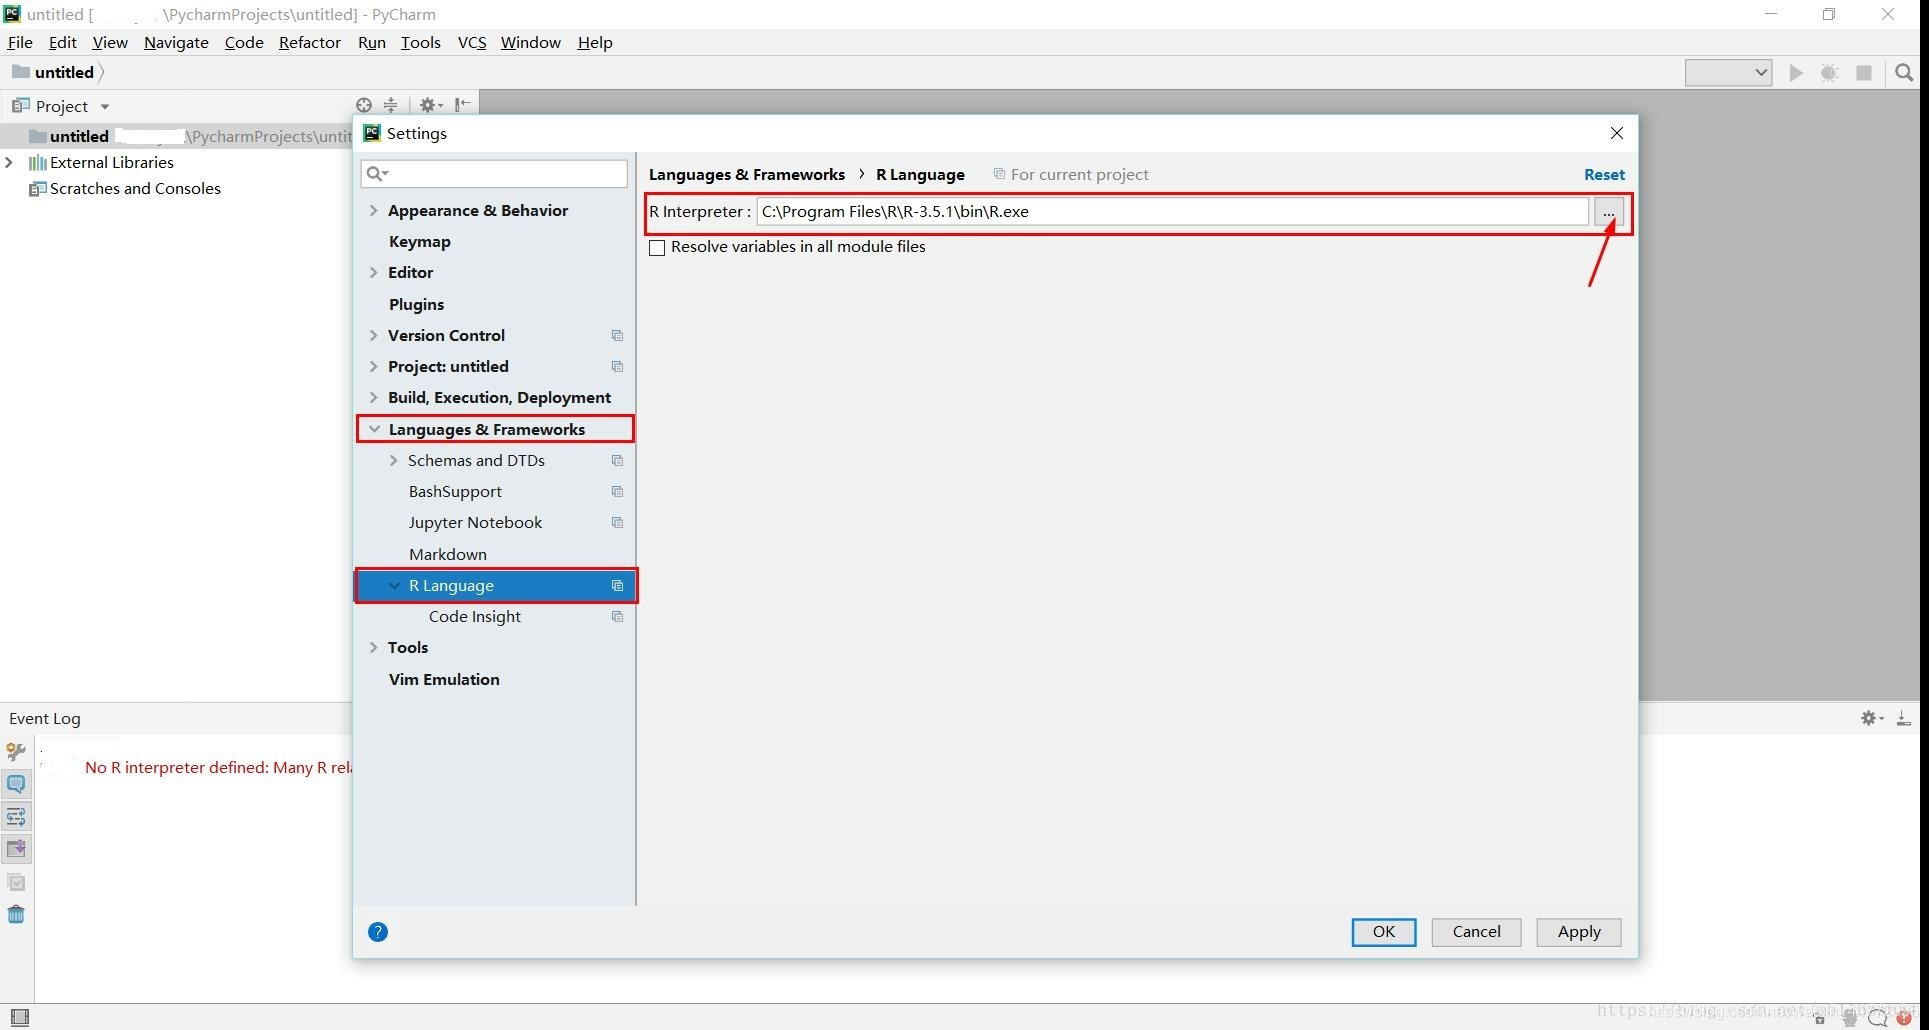The height and width of the screenshot is (1030, 1929).
Task: Open the VCS menu
Action: [x=472, y=42]
